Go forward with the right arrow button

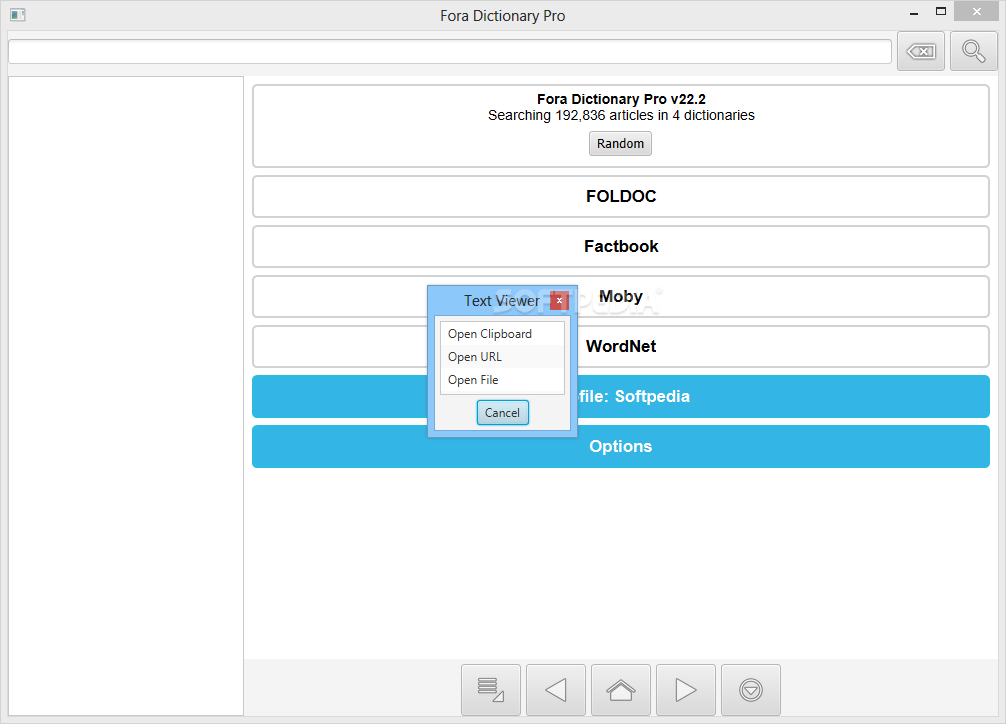pyautogui.click(x=686, y=690)
